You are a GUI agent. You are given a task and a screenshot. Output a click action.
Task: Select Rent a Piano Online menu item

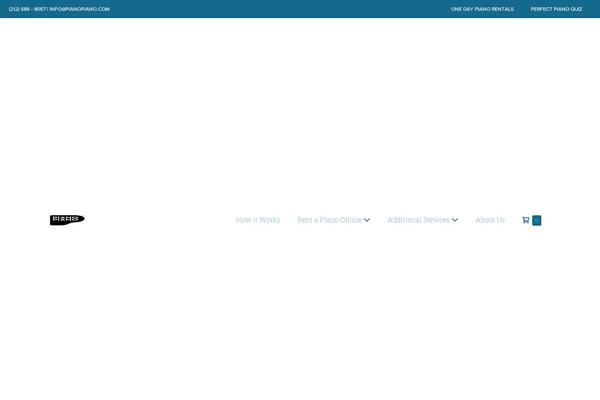[x=329, y=220]
